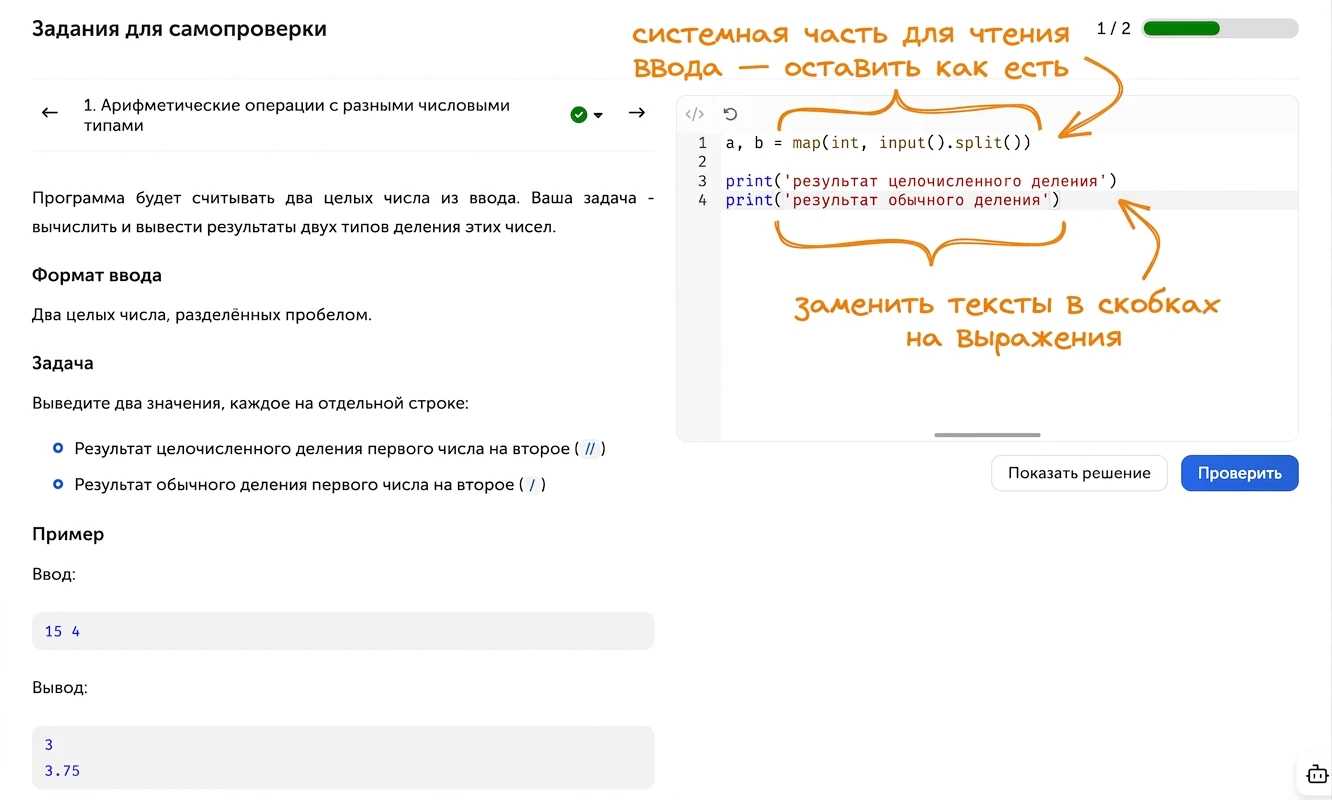This screenshot has width=1332, height=800.
Task: Go to next task with right arrow
Action: (x=636, y=113)
